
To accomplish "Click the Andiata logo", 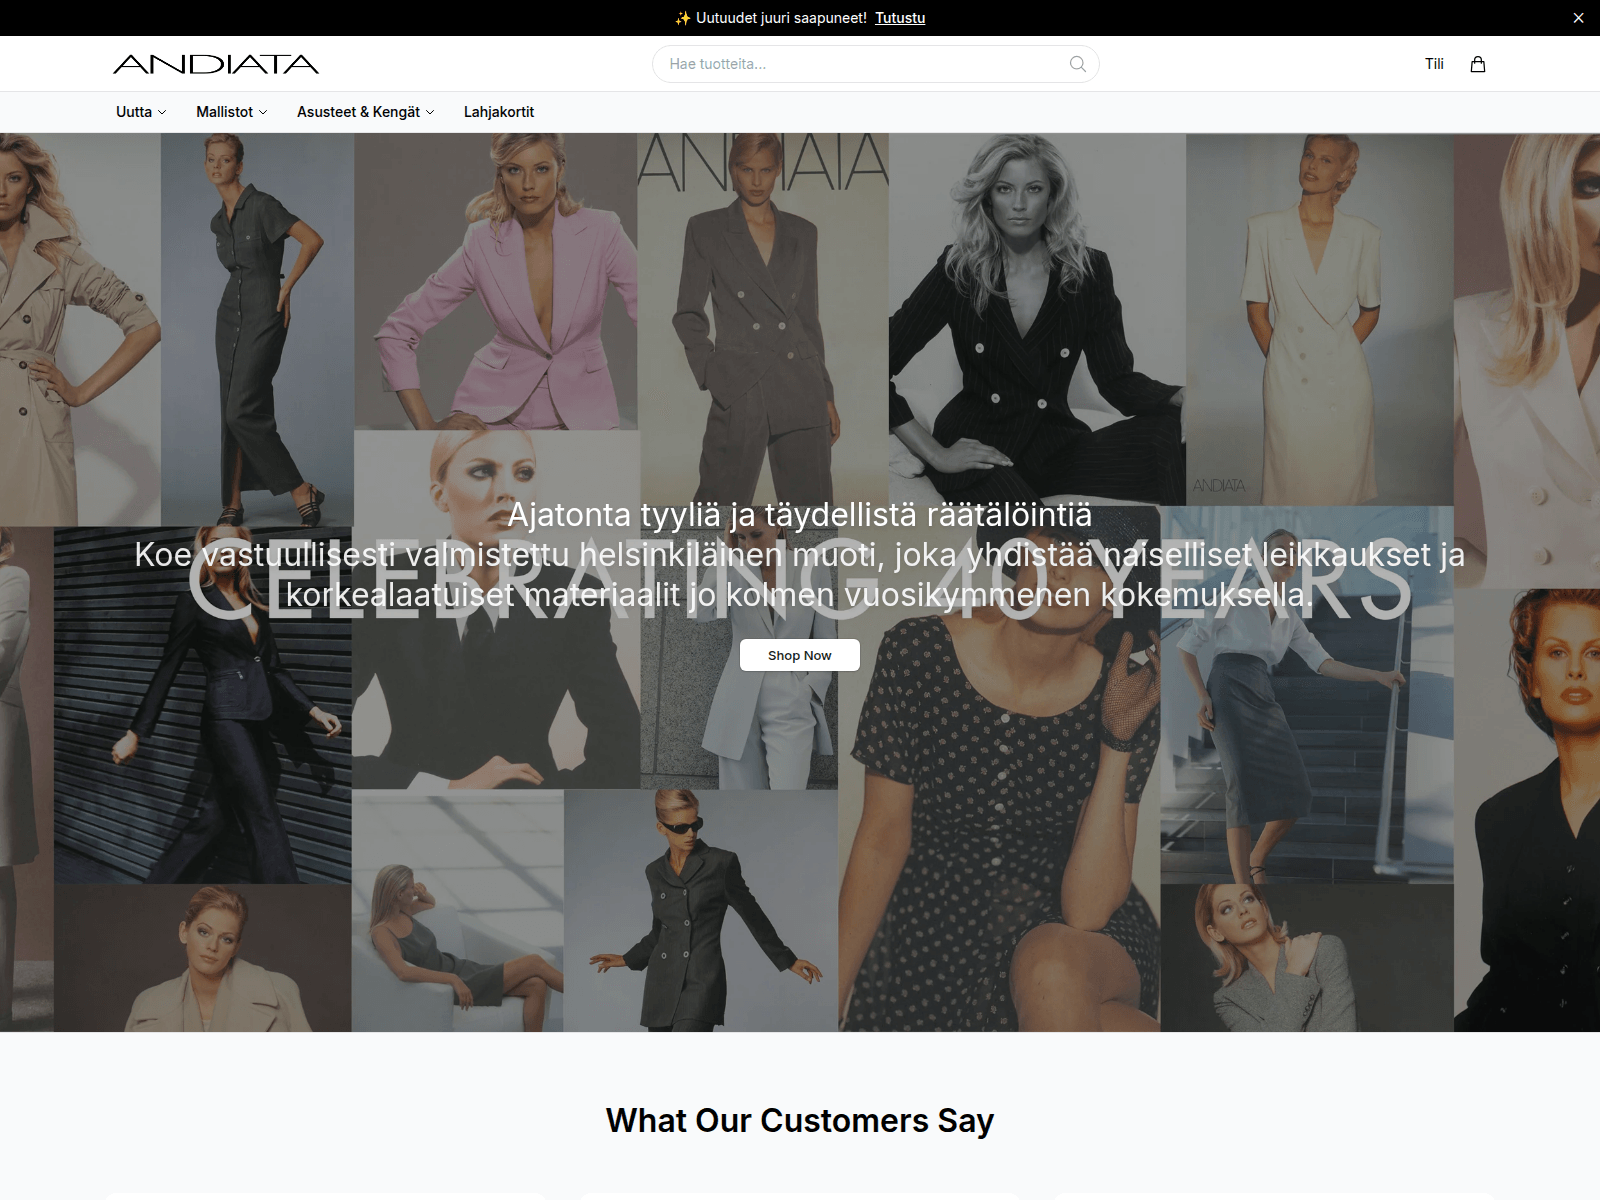I will 216,64.
